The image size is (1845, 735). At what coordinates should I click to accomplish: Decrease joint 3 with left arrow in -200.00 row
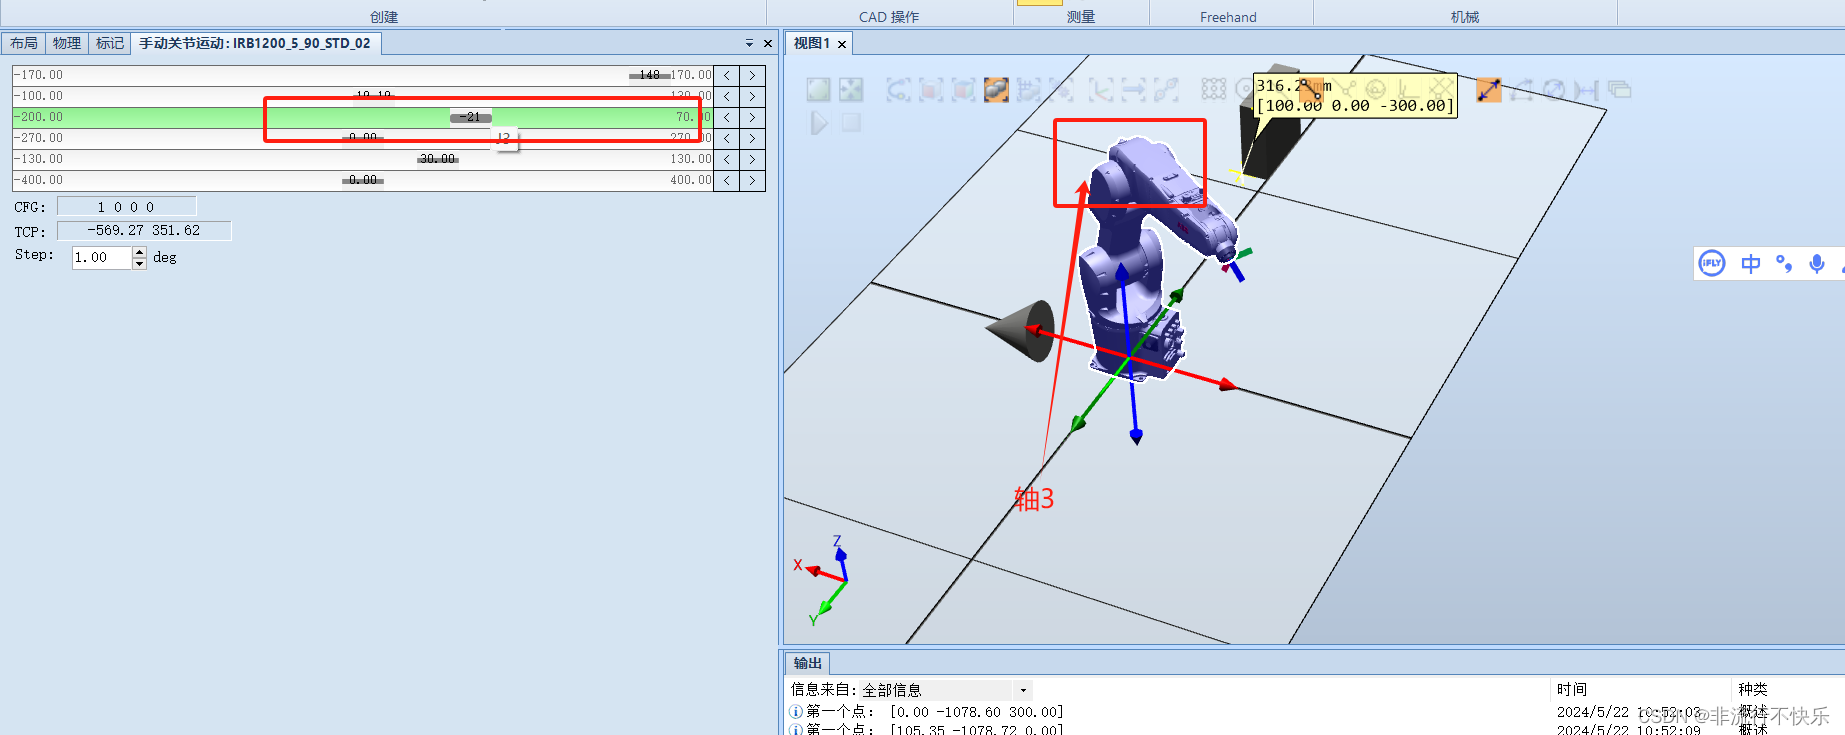coord(727,117)
